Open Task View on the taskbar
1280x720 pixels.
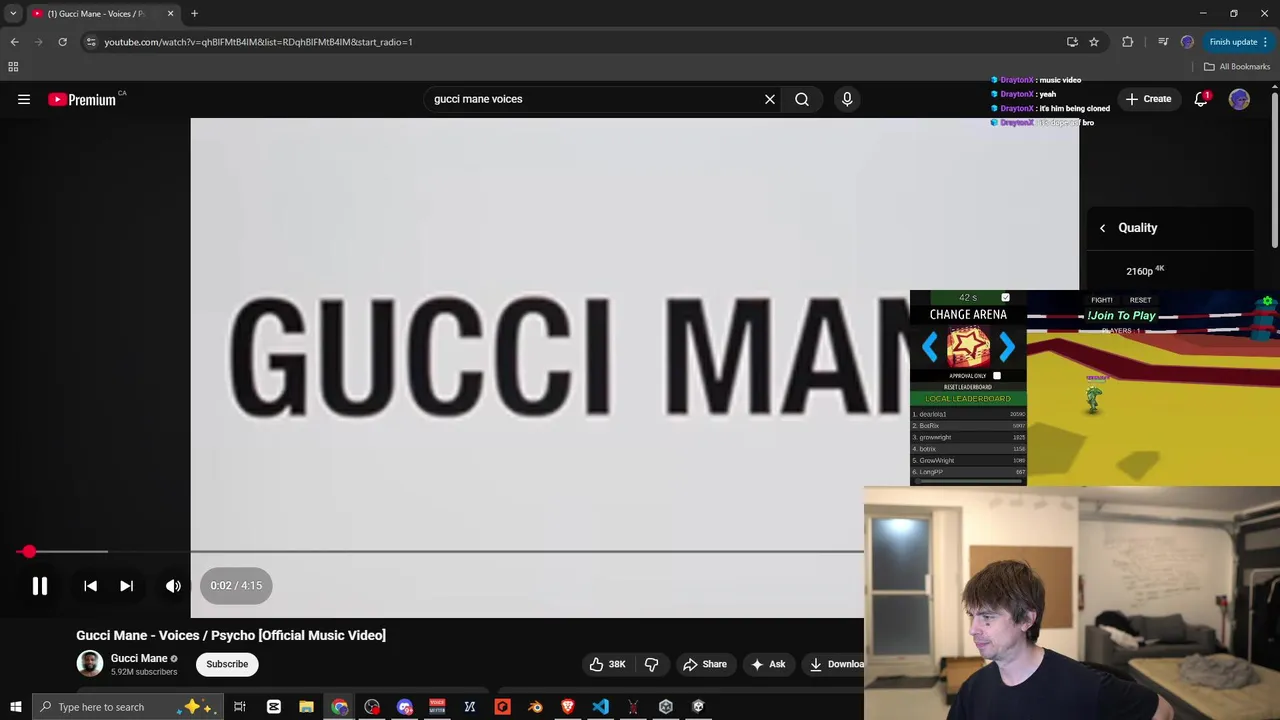pyautogui.click(x=240, y=707)
